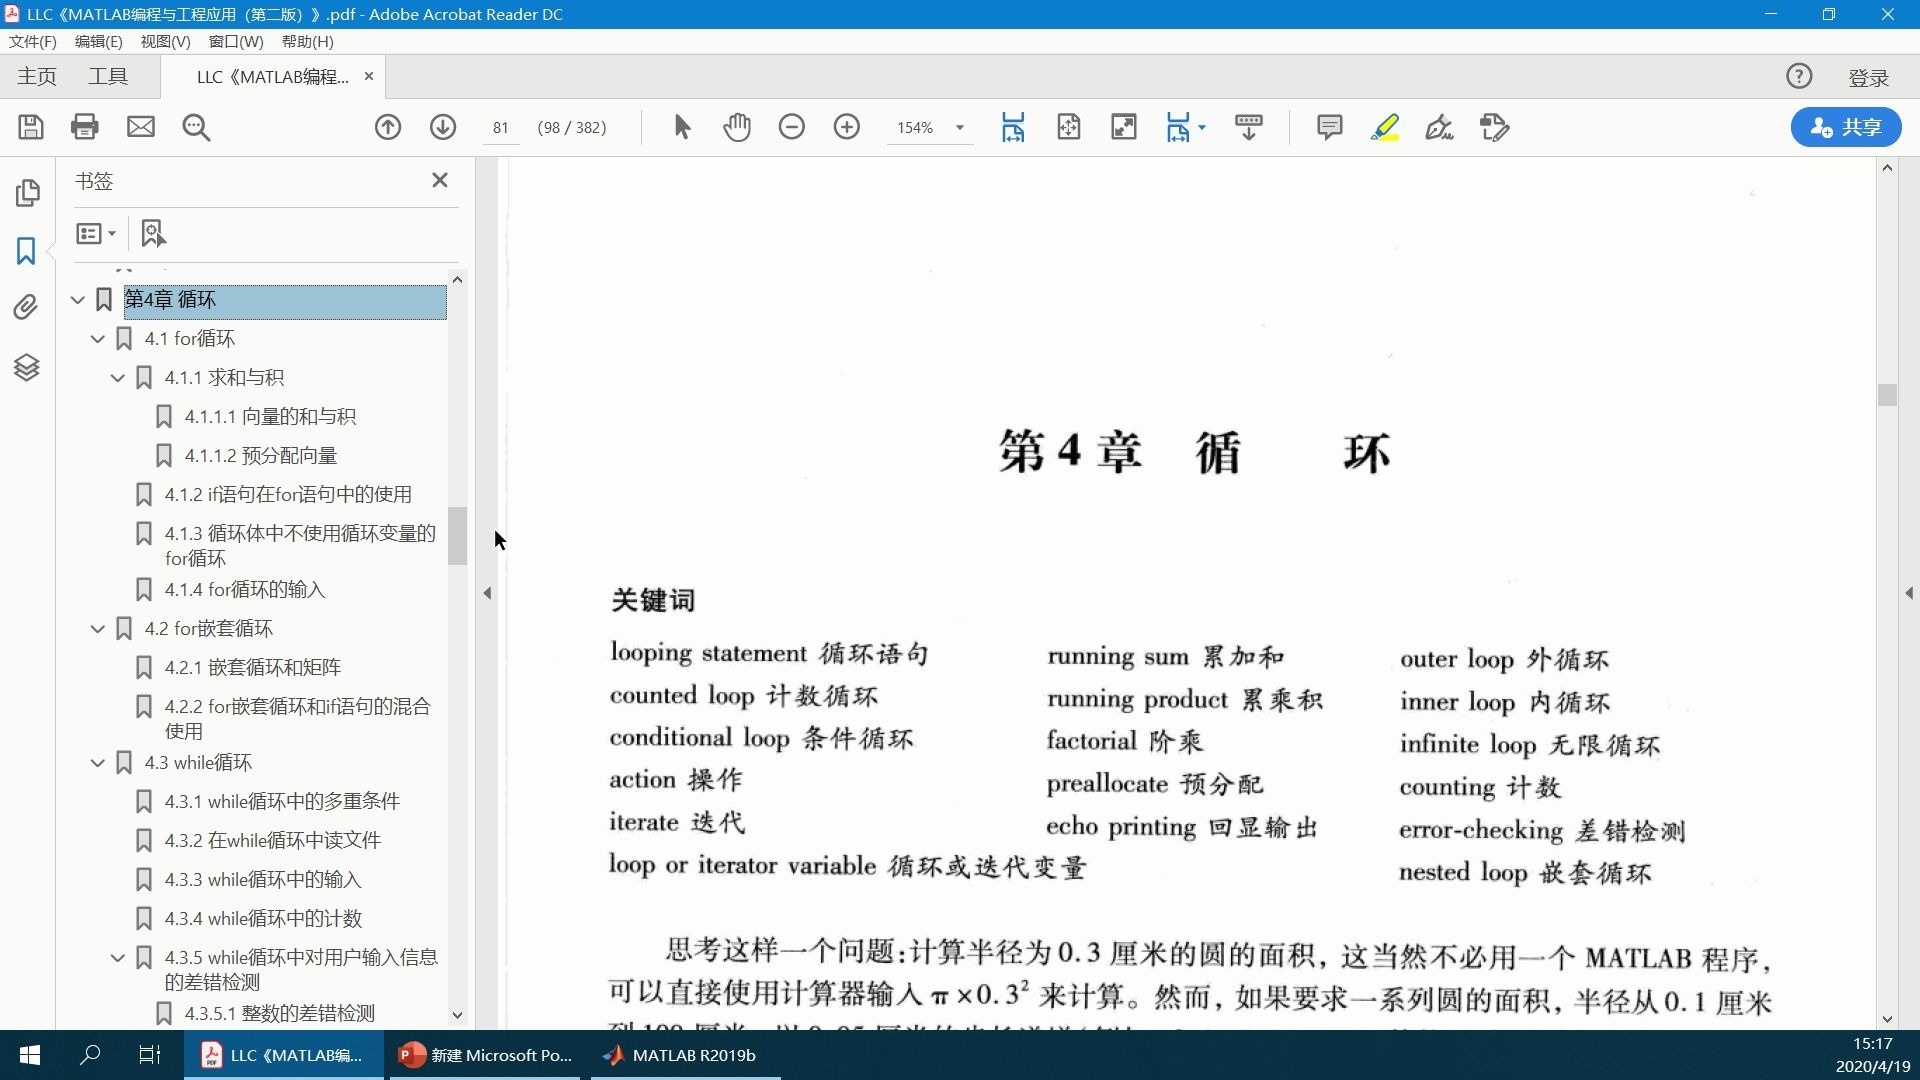
Task: Zoom in on the PDF page
Action: [x=847, y=127]
